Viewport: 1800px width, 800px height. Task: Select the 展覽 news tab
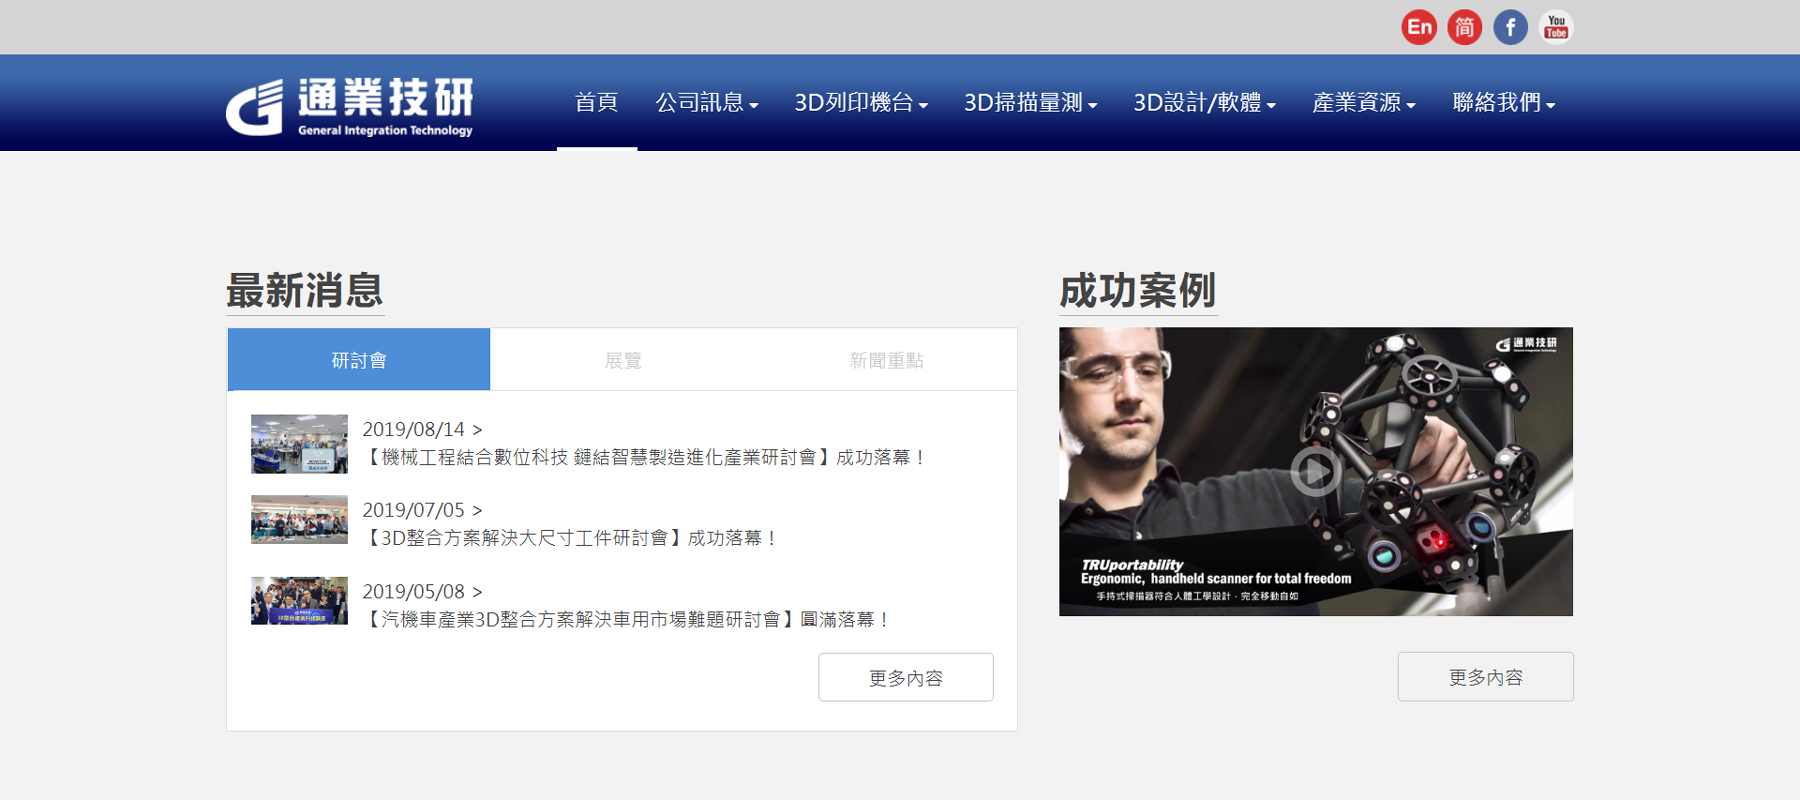[622, 360]
